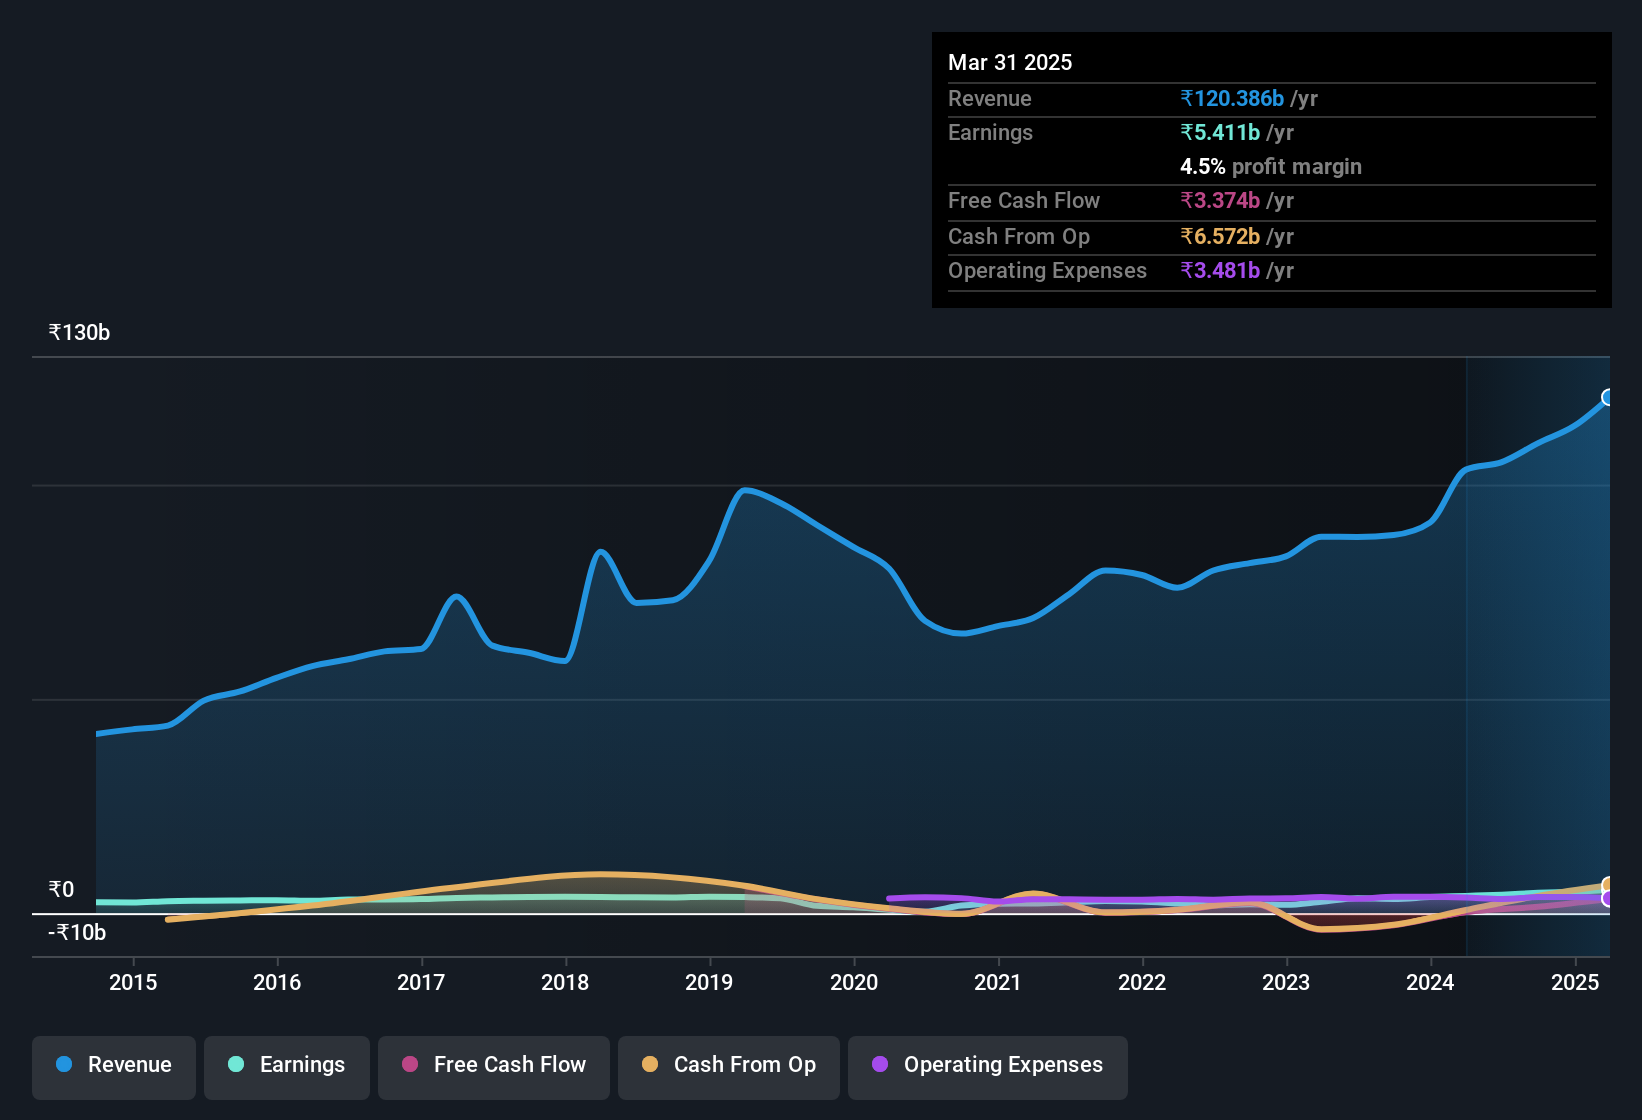
Task: Click the 2022 year label on timeline
Action: 1142,983
